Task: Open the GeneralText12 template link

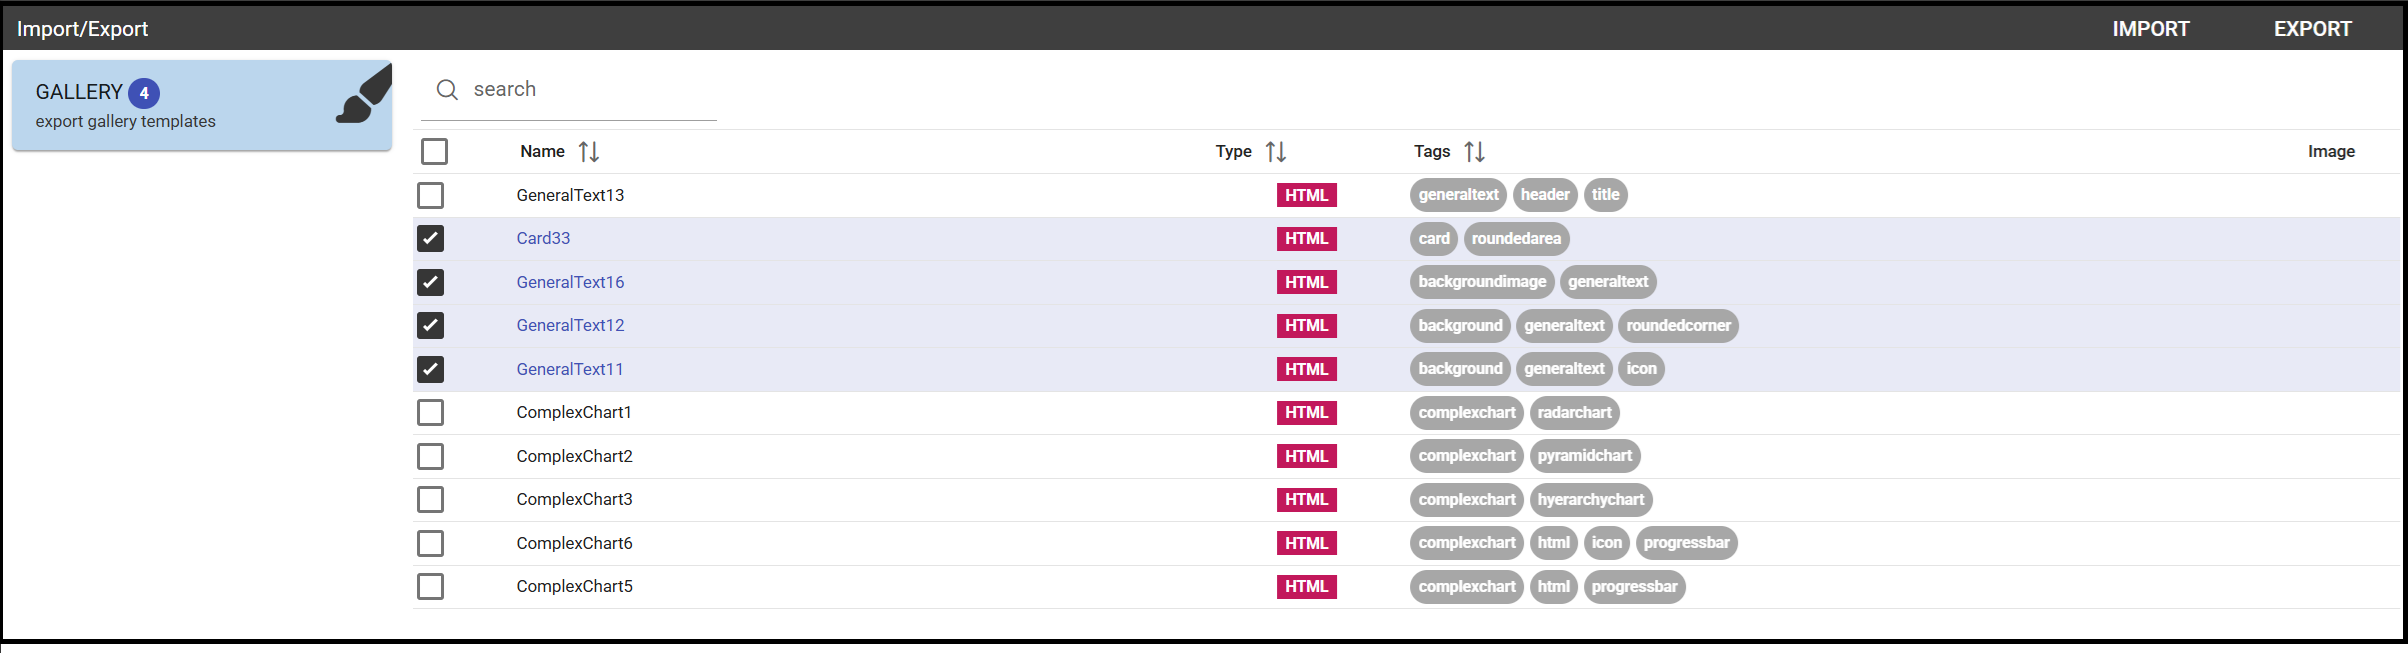Action: coord(570,325)
